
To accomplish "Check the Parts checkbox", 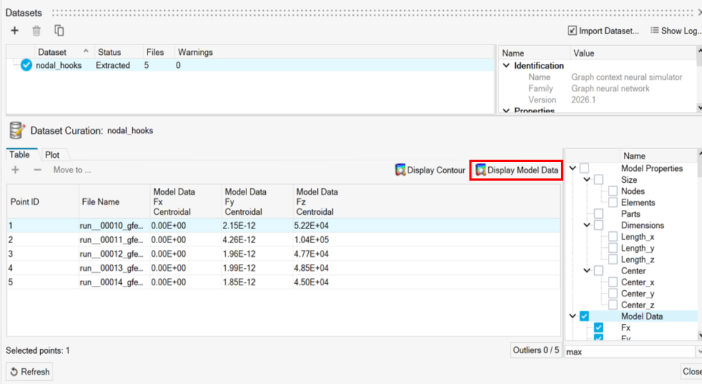I will click(599, 214).
